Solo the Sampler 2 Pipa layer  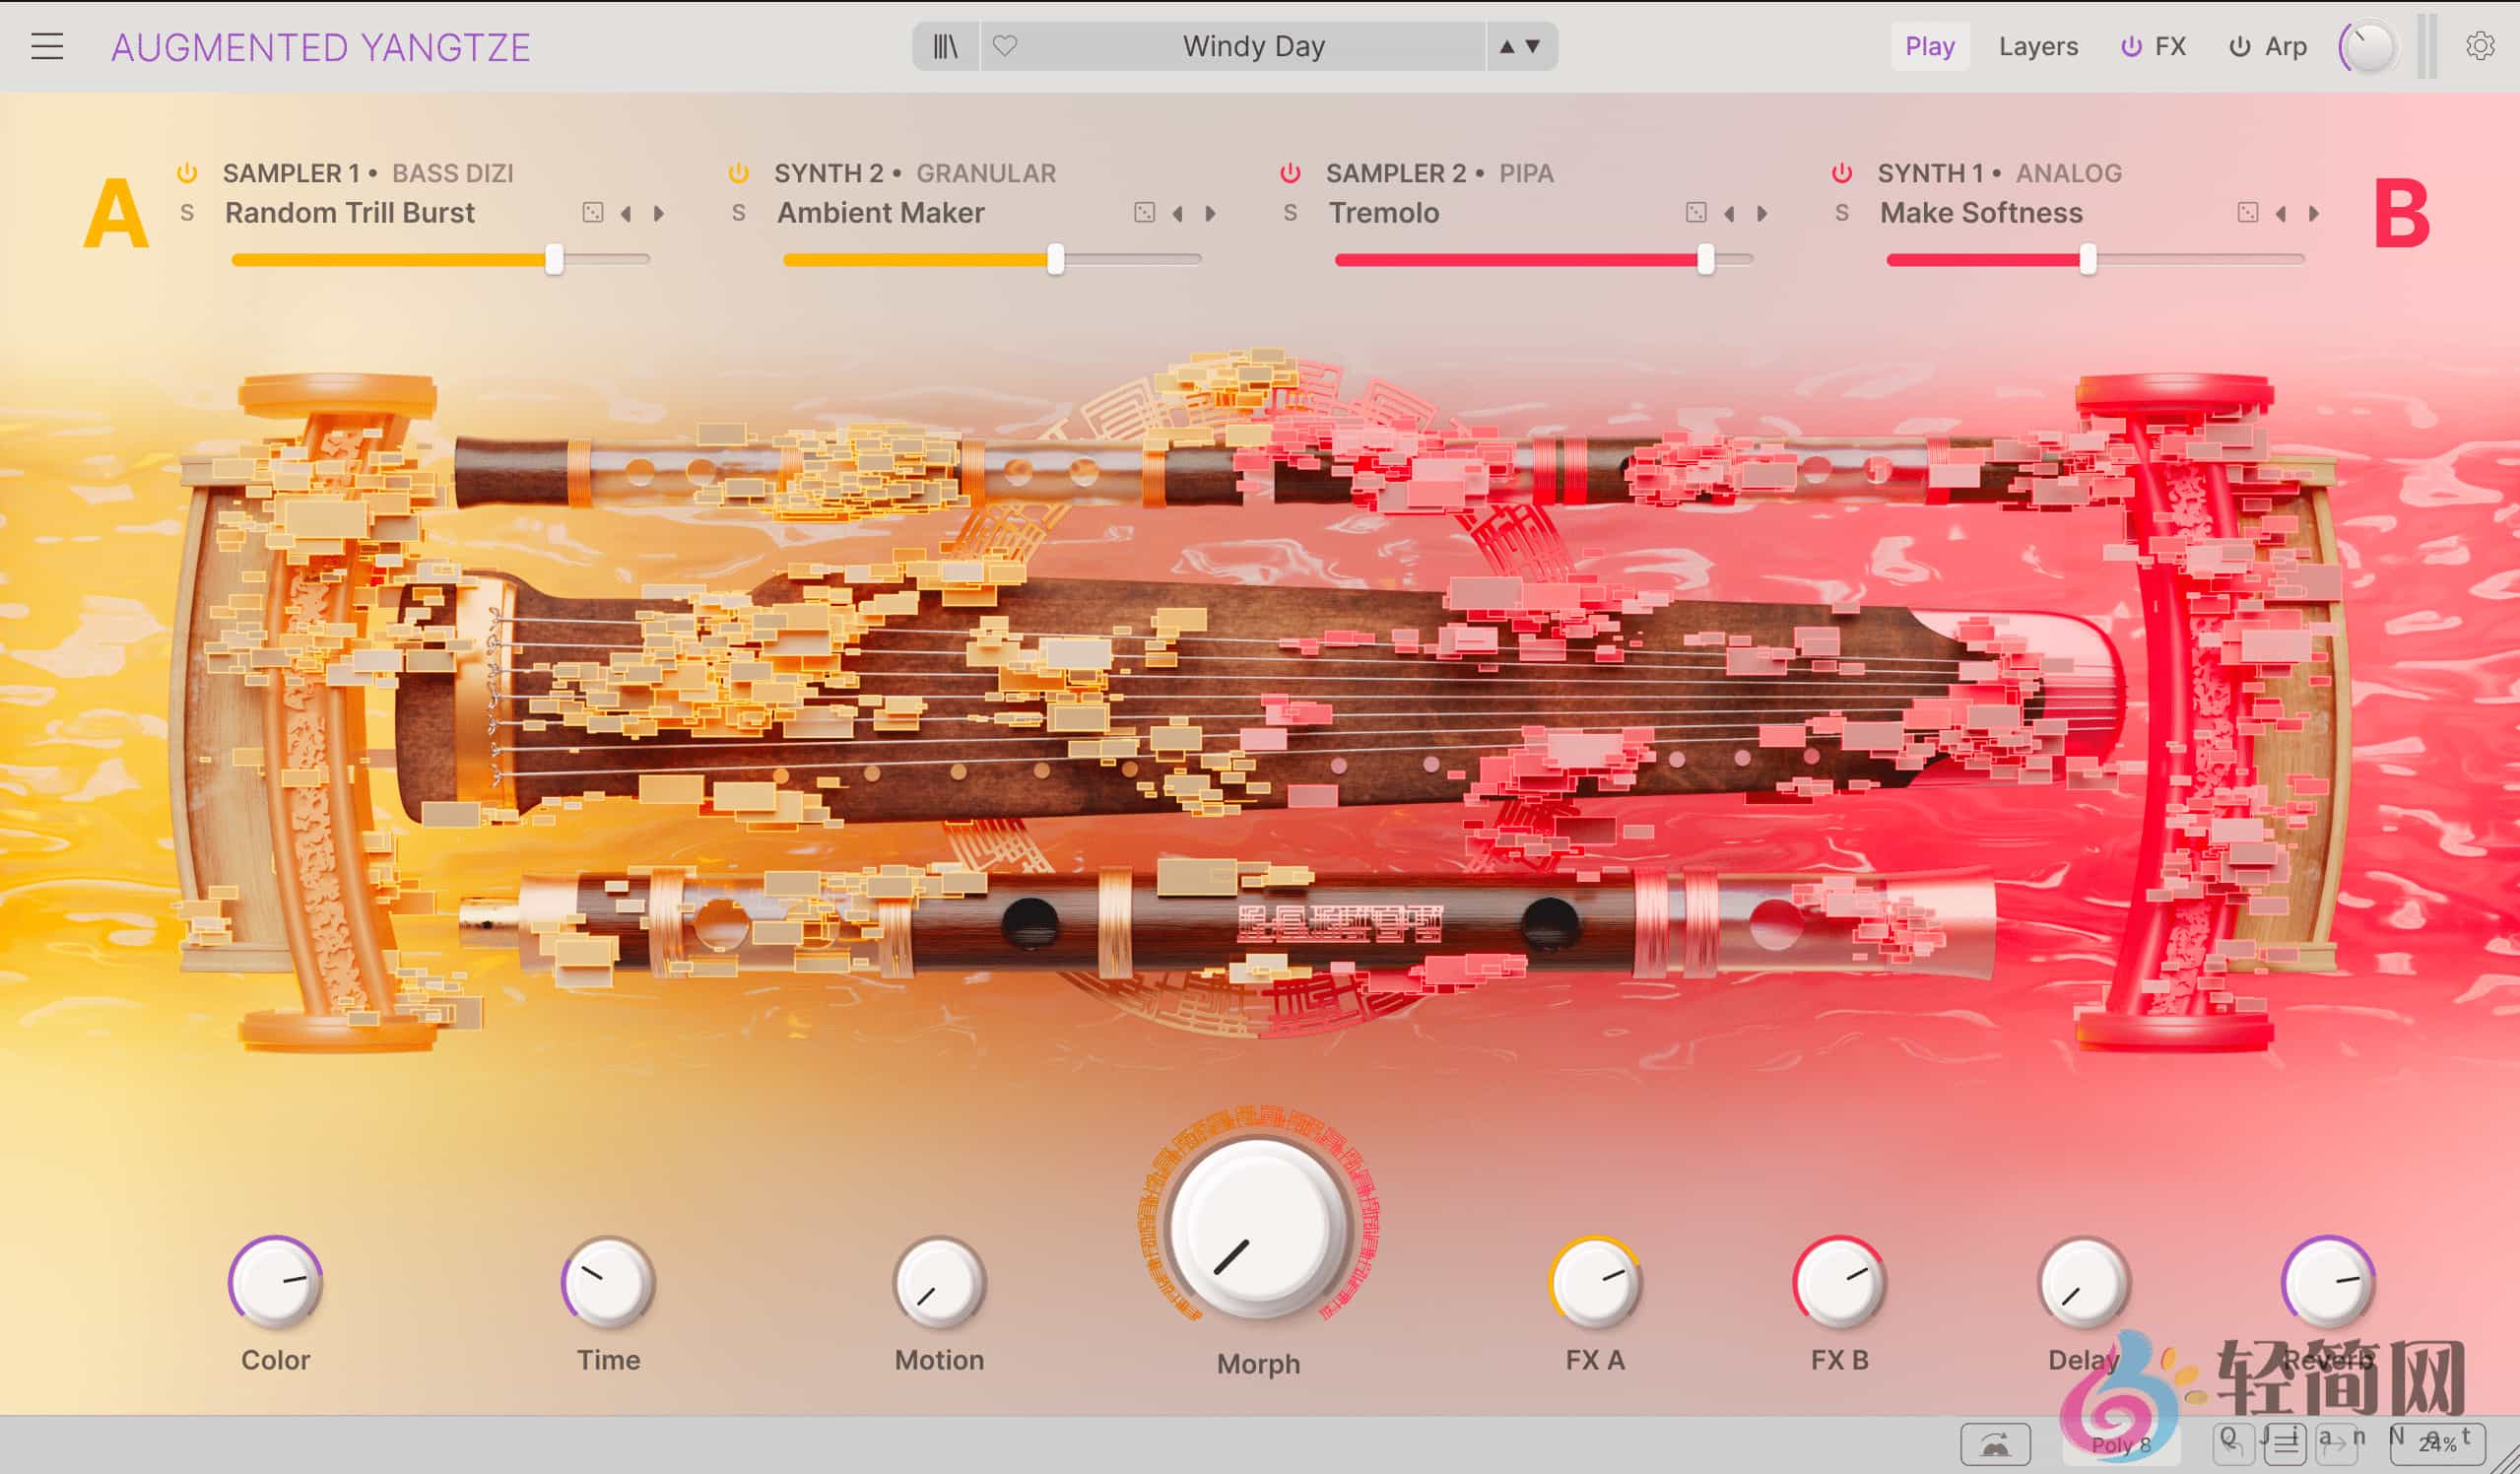pyautogui.click(x=1290, y=213)
